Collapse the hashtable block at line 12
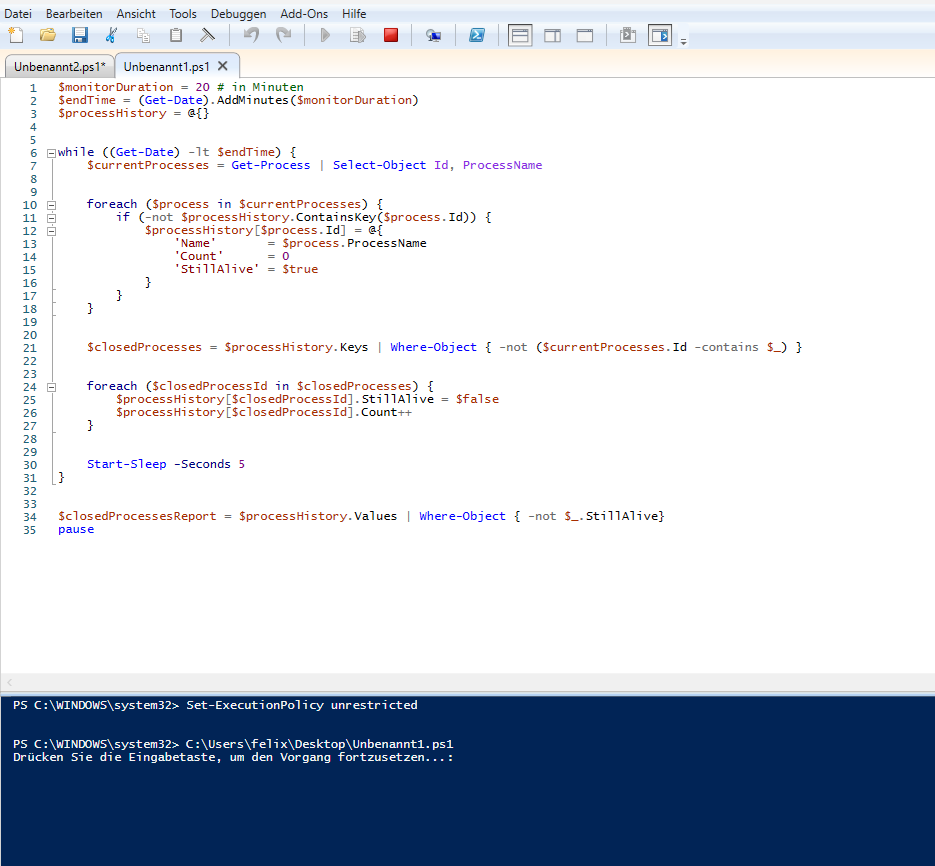The height and width of the screenshot is (866, 935). (51, 231)
